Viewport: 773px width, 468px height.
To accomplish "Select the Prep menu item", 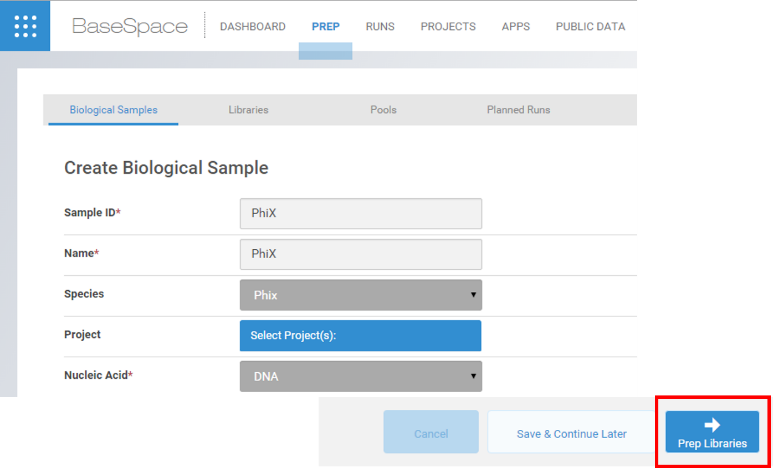I will (x=325, y=27).
